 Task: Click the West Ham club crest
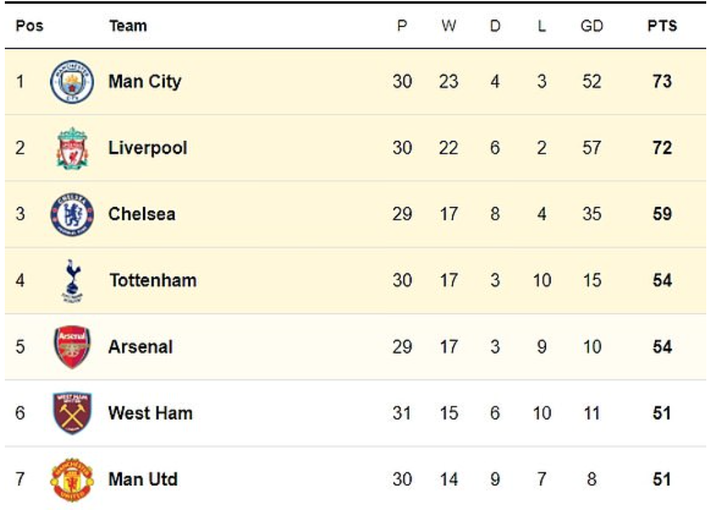71,413
